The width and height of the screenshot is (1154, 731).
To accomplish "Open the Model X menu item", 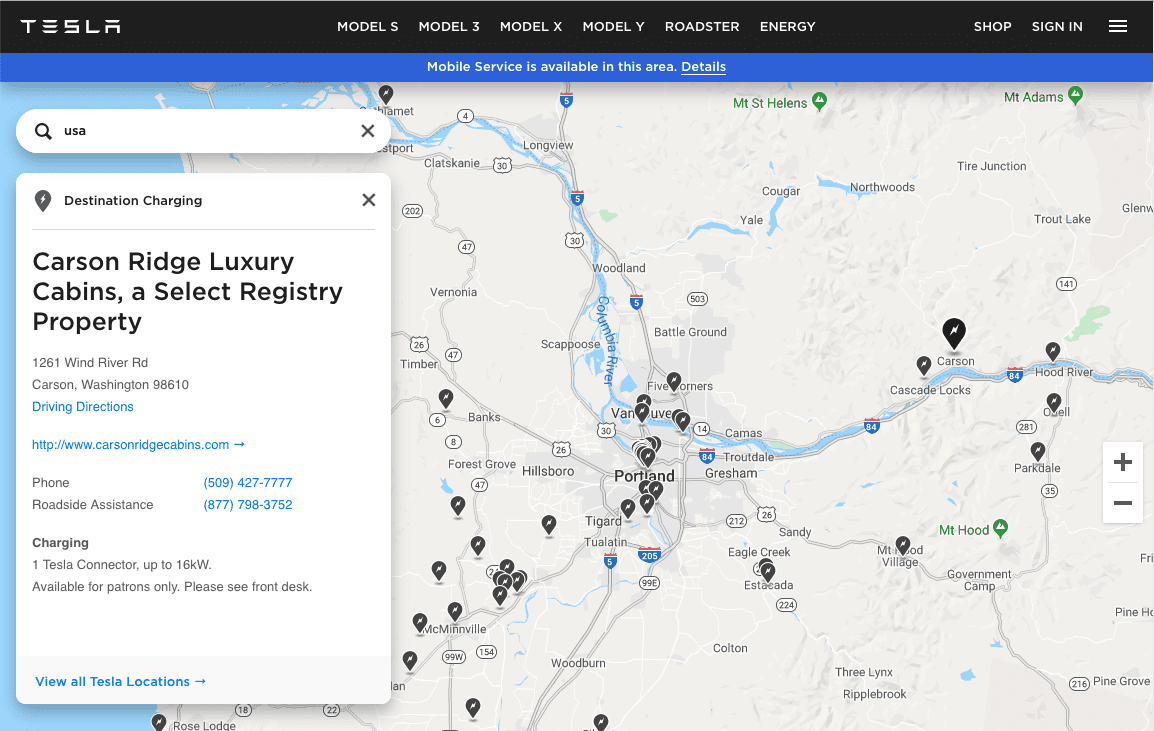I will [x=531, y=27].
